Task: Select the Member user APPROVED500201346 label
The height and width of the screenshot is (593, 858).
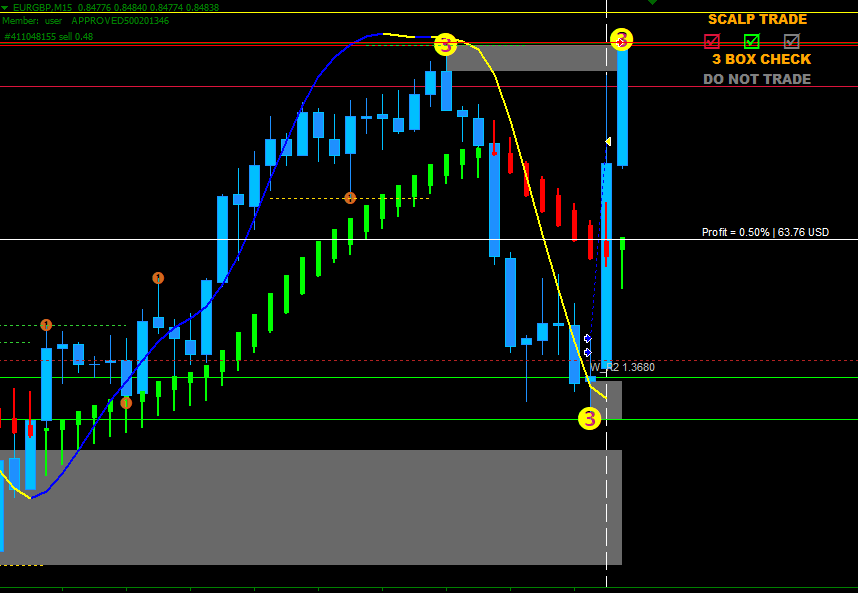Action: (86, 21)
